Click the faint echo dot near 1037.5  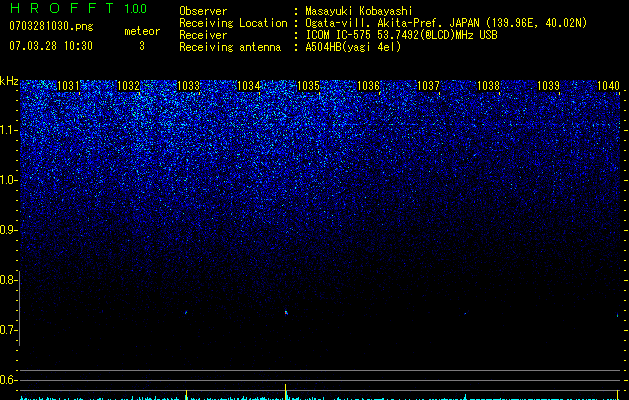[x=465, y=313]
